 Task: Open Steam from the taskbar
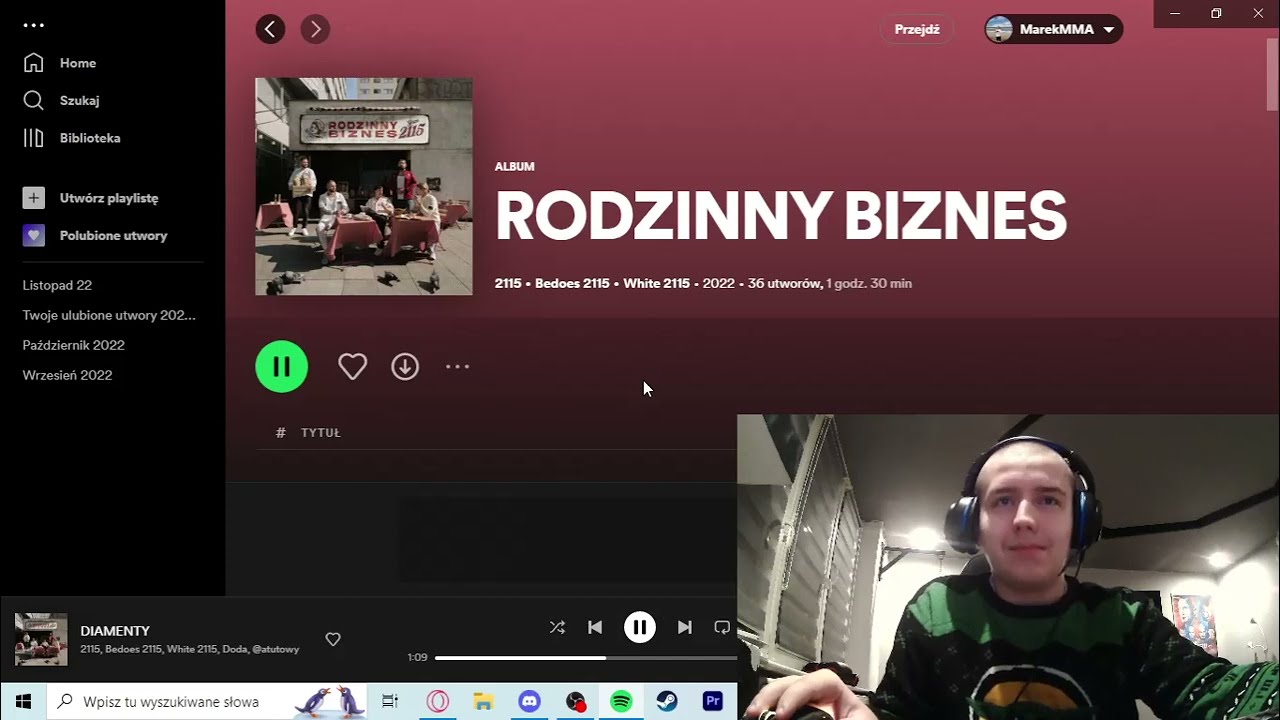[667, 701]
